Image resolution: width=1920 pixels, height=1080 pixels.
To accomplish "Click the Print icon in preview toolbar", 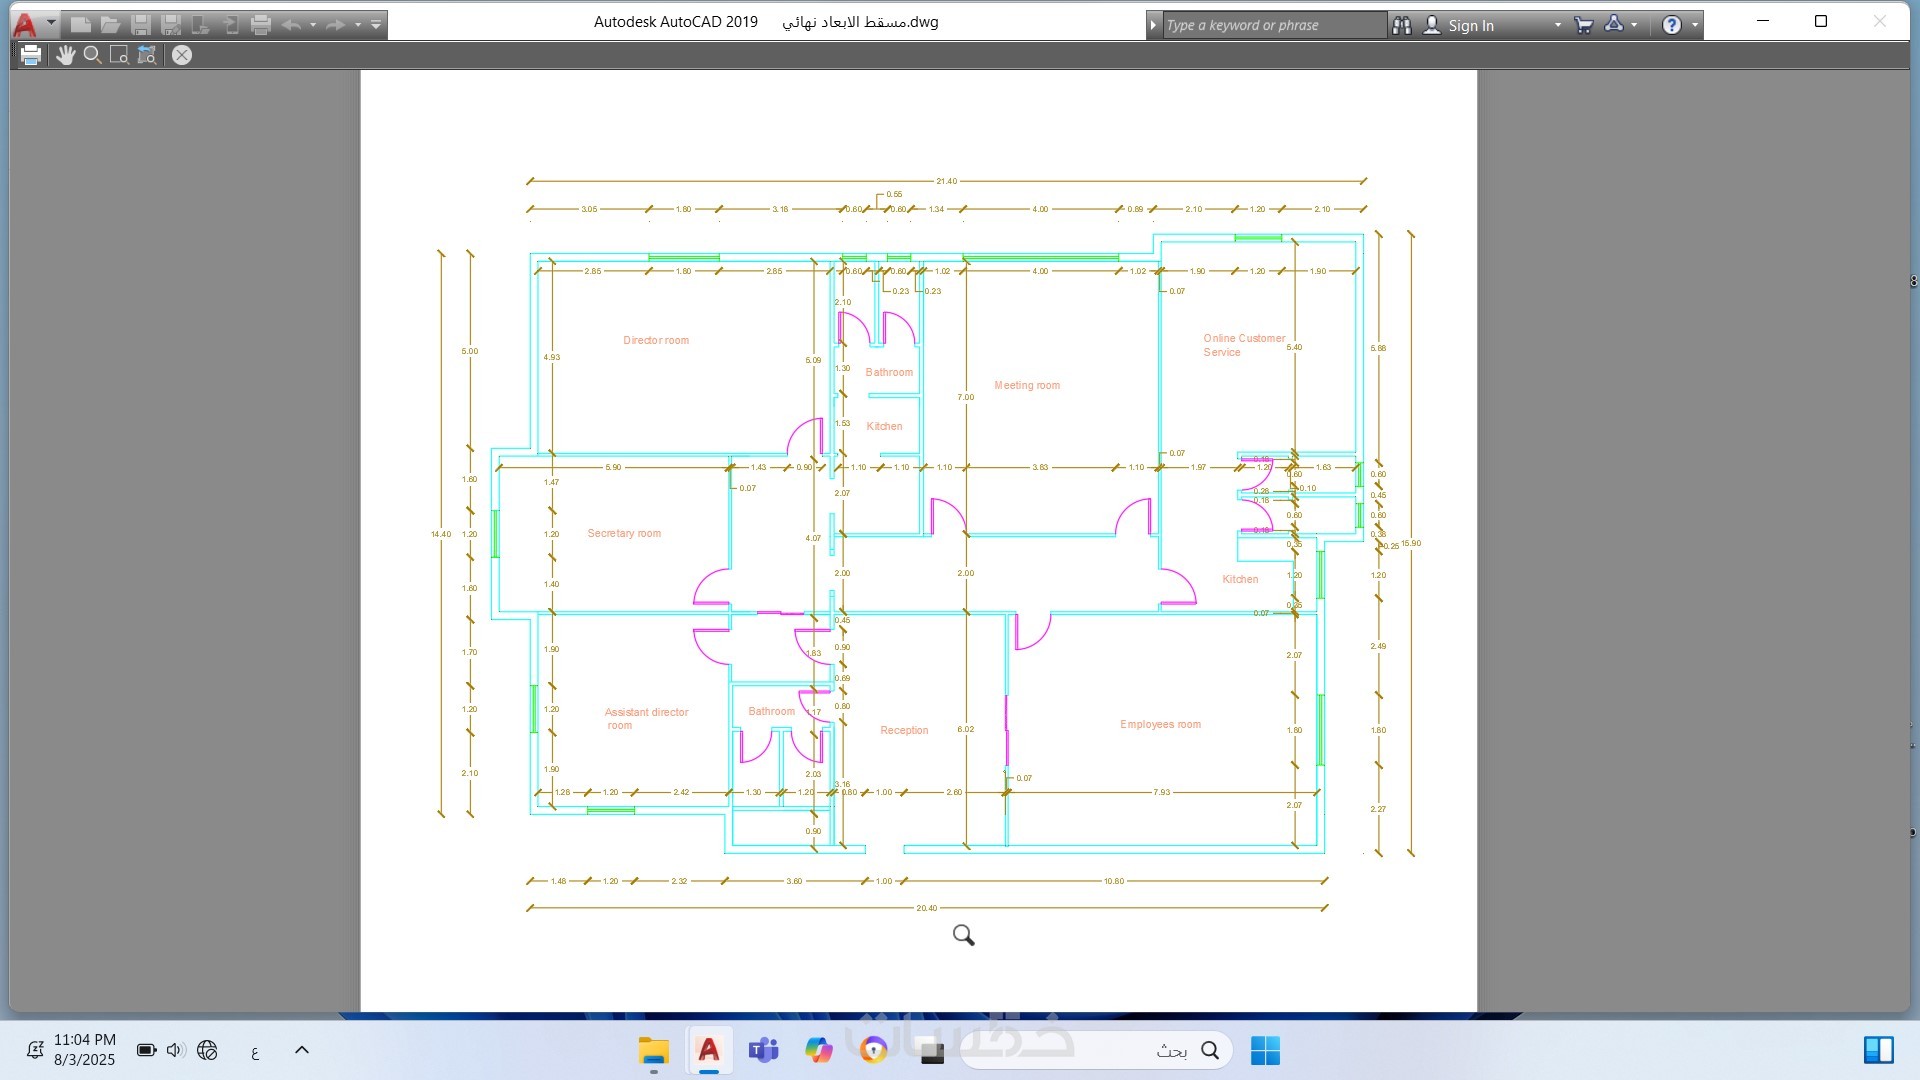I will click(x=31, y=55).
